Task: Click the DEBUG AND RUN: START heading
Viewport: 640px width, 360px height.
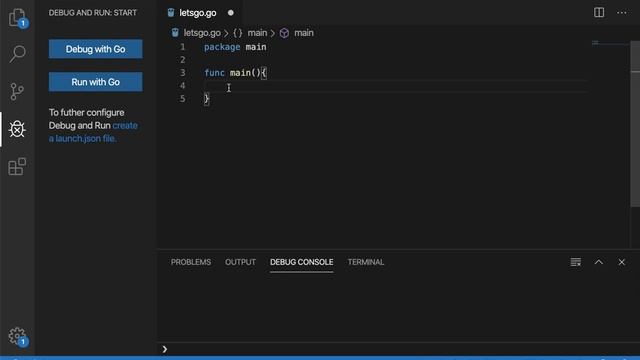Action: tap(93, 13)
